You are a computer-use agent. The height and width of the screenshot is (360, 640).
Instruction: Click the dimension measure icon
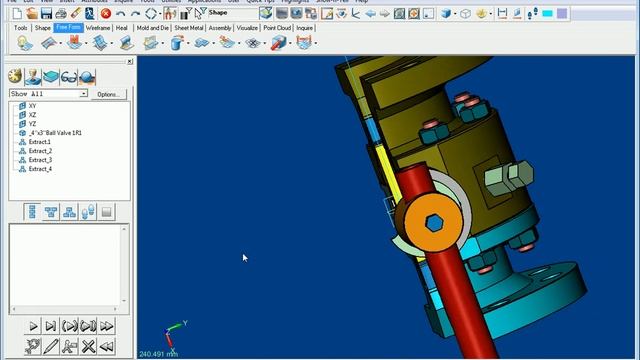(x=502, y=14)
